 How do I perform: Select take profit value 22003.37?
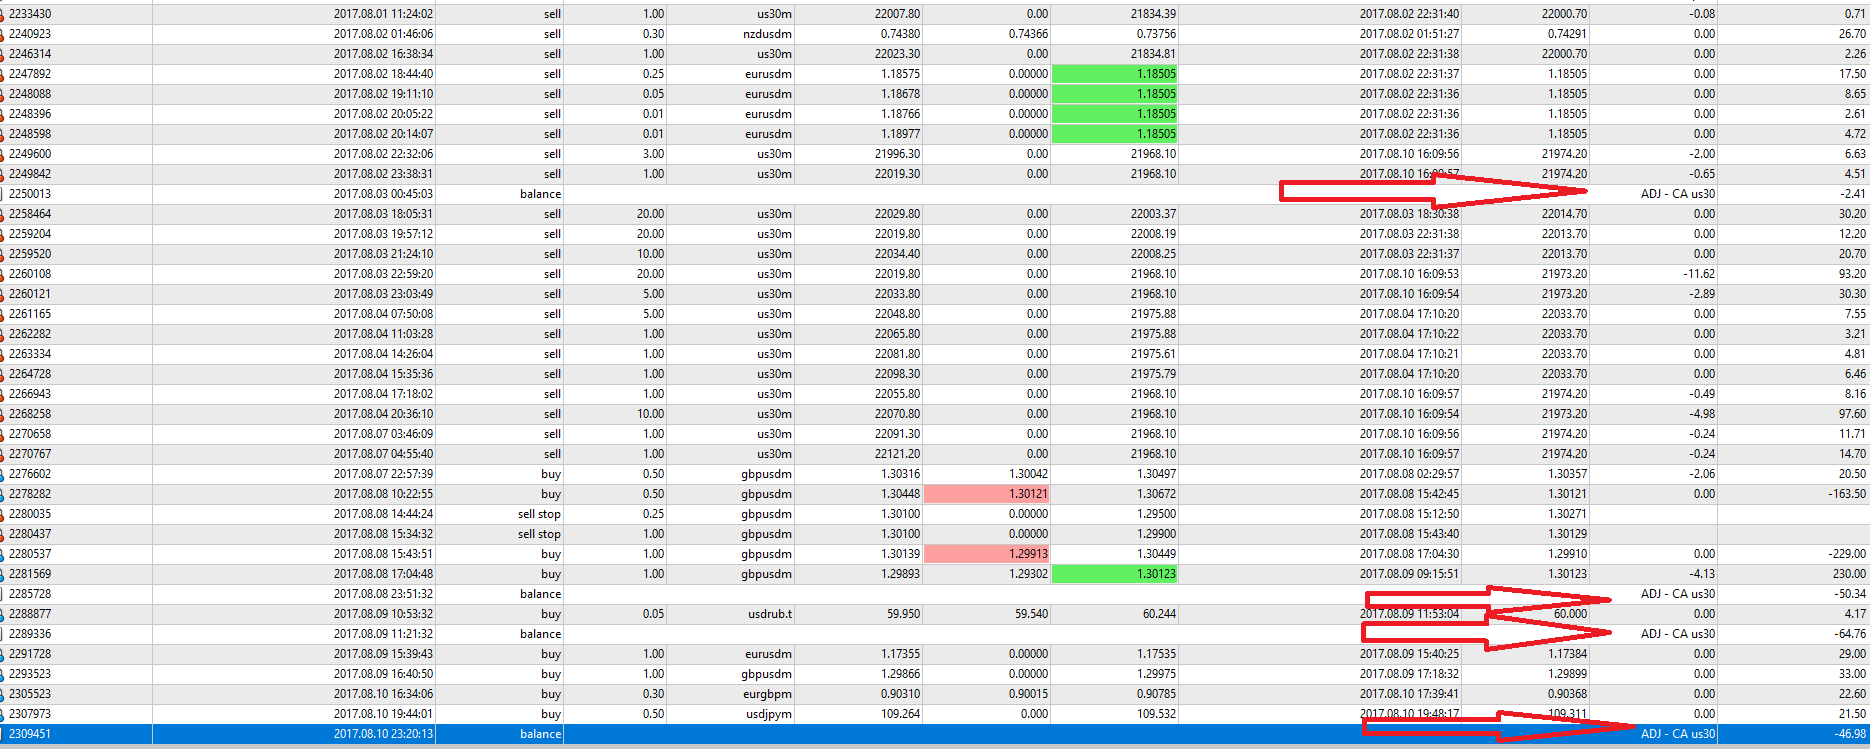pos(1154,214)
